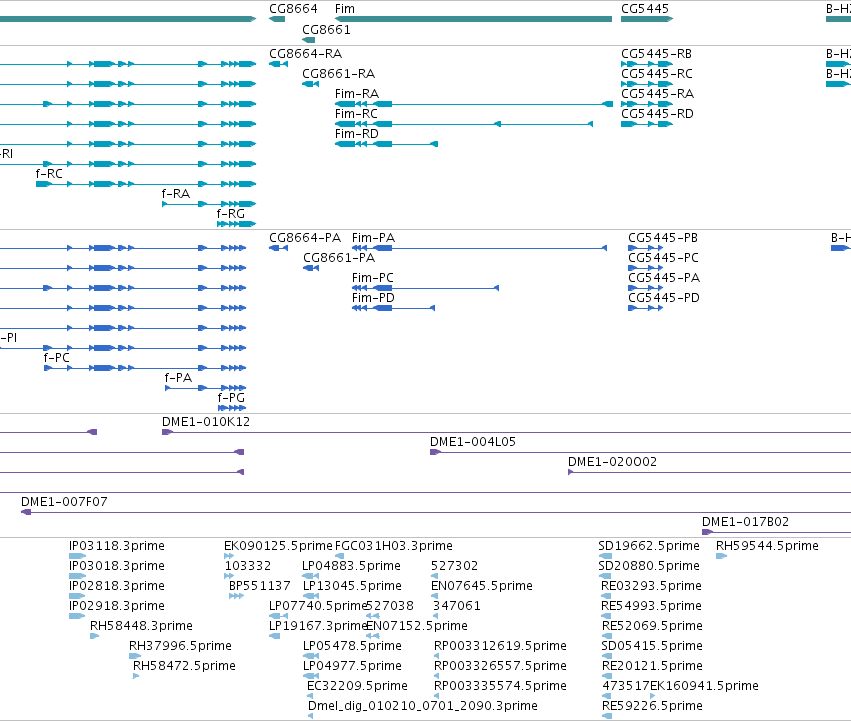This screenshot has width=851, height=721.
Task: Click EST RH58472.5prime
Action: pos(185,666)
